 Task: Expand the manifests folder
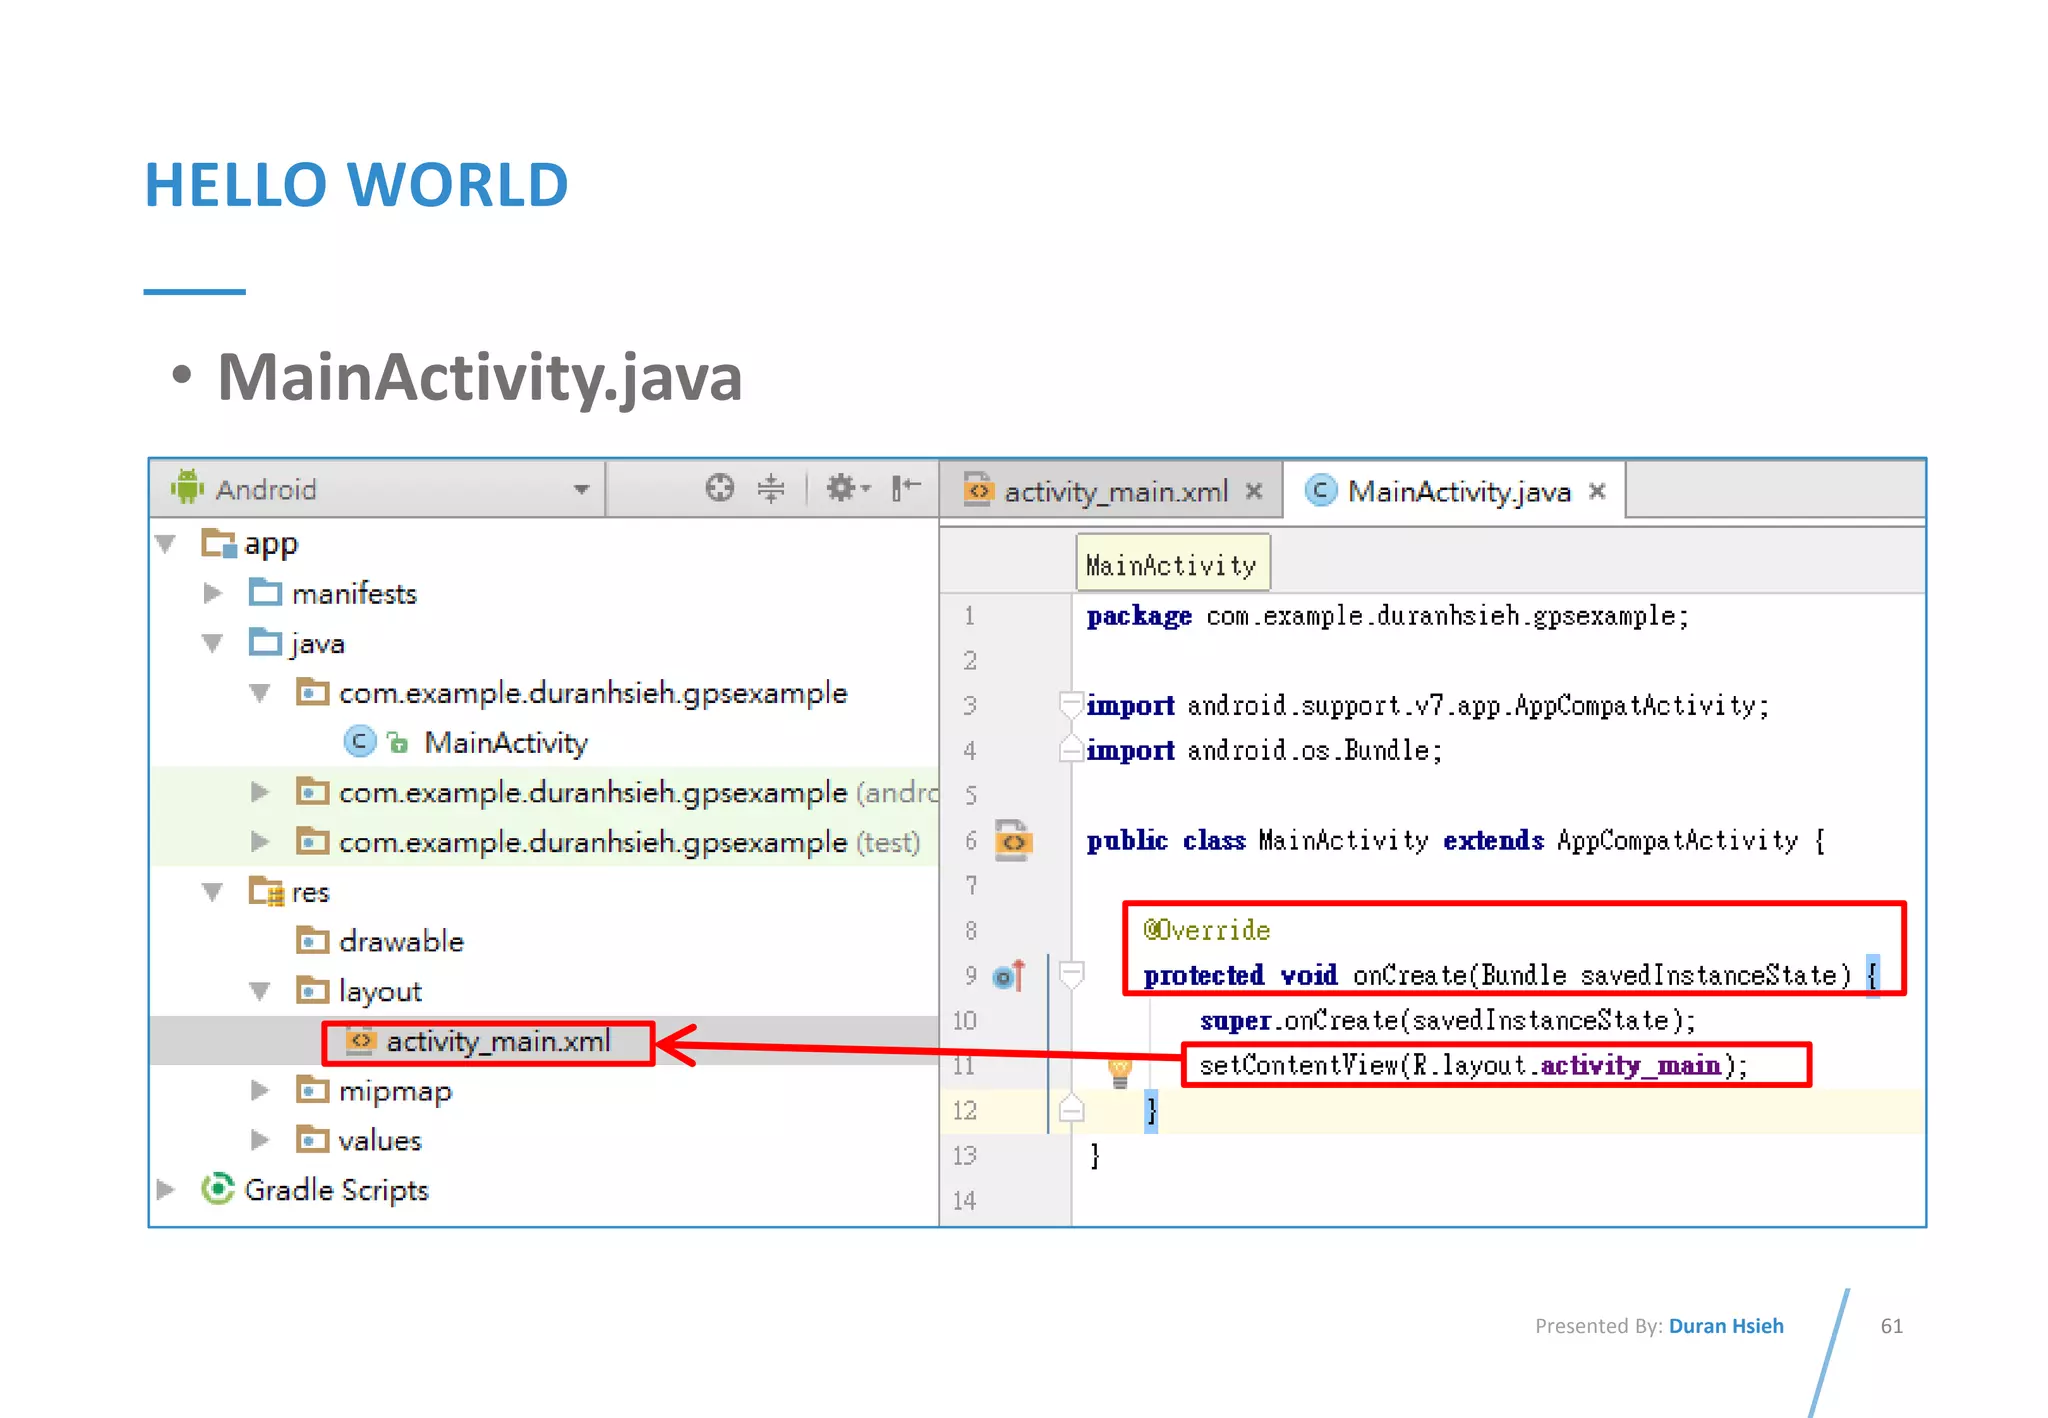pyautogui.click(x=212, y=593)
